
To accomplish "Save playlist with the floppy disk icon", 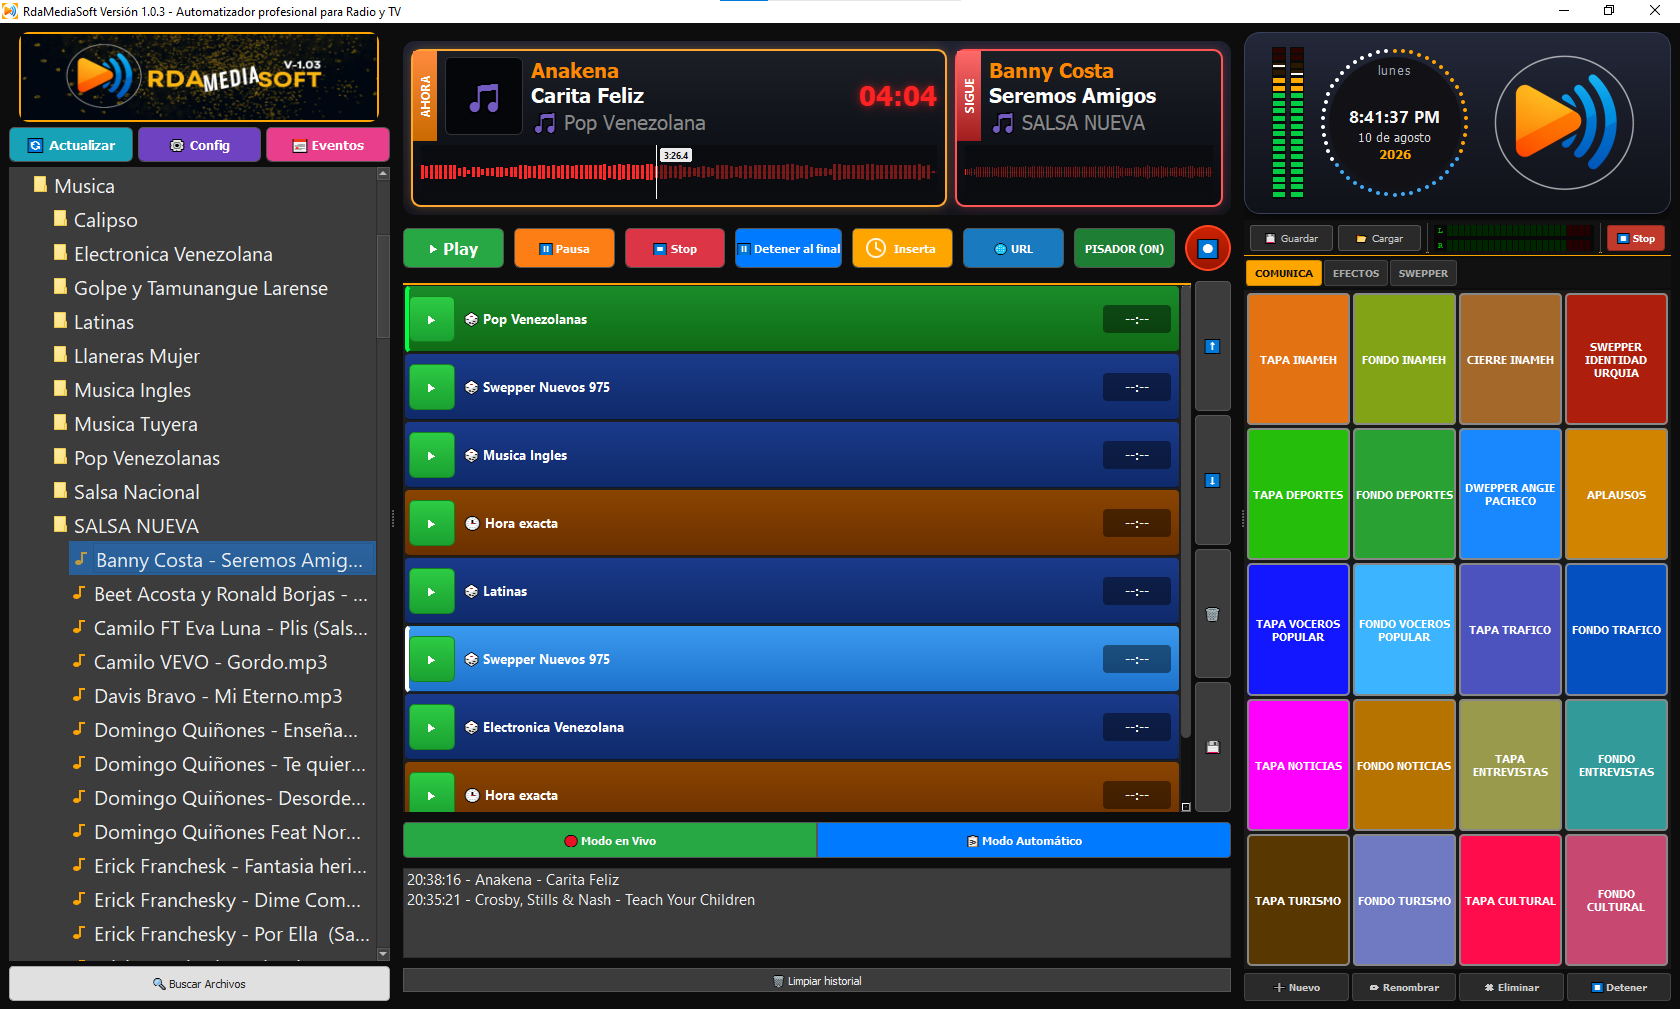I will tap(1212, 747).
